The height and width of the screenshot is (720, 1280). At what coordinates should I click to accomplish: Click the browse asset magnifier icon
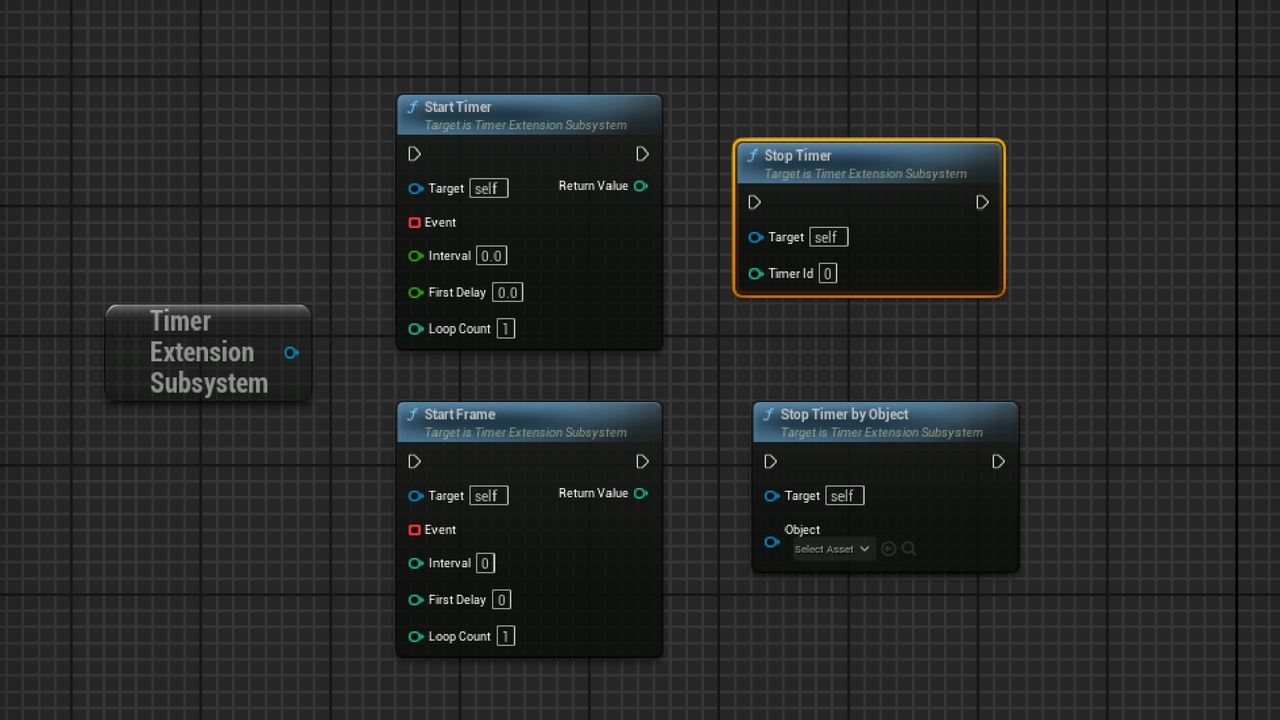coord(909,549)
